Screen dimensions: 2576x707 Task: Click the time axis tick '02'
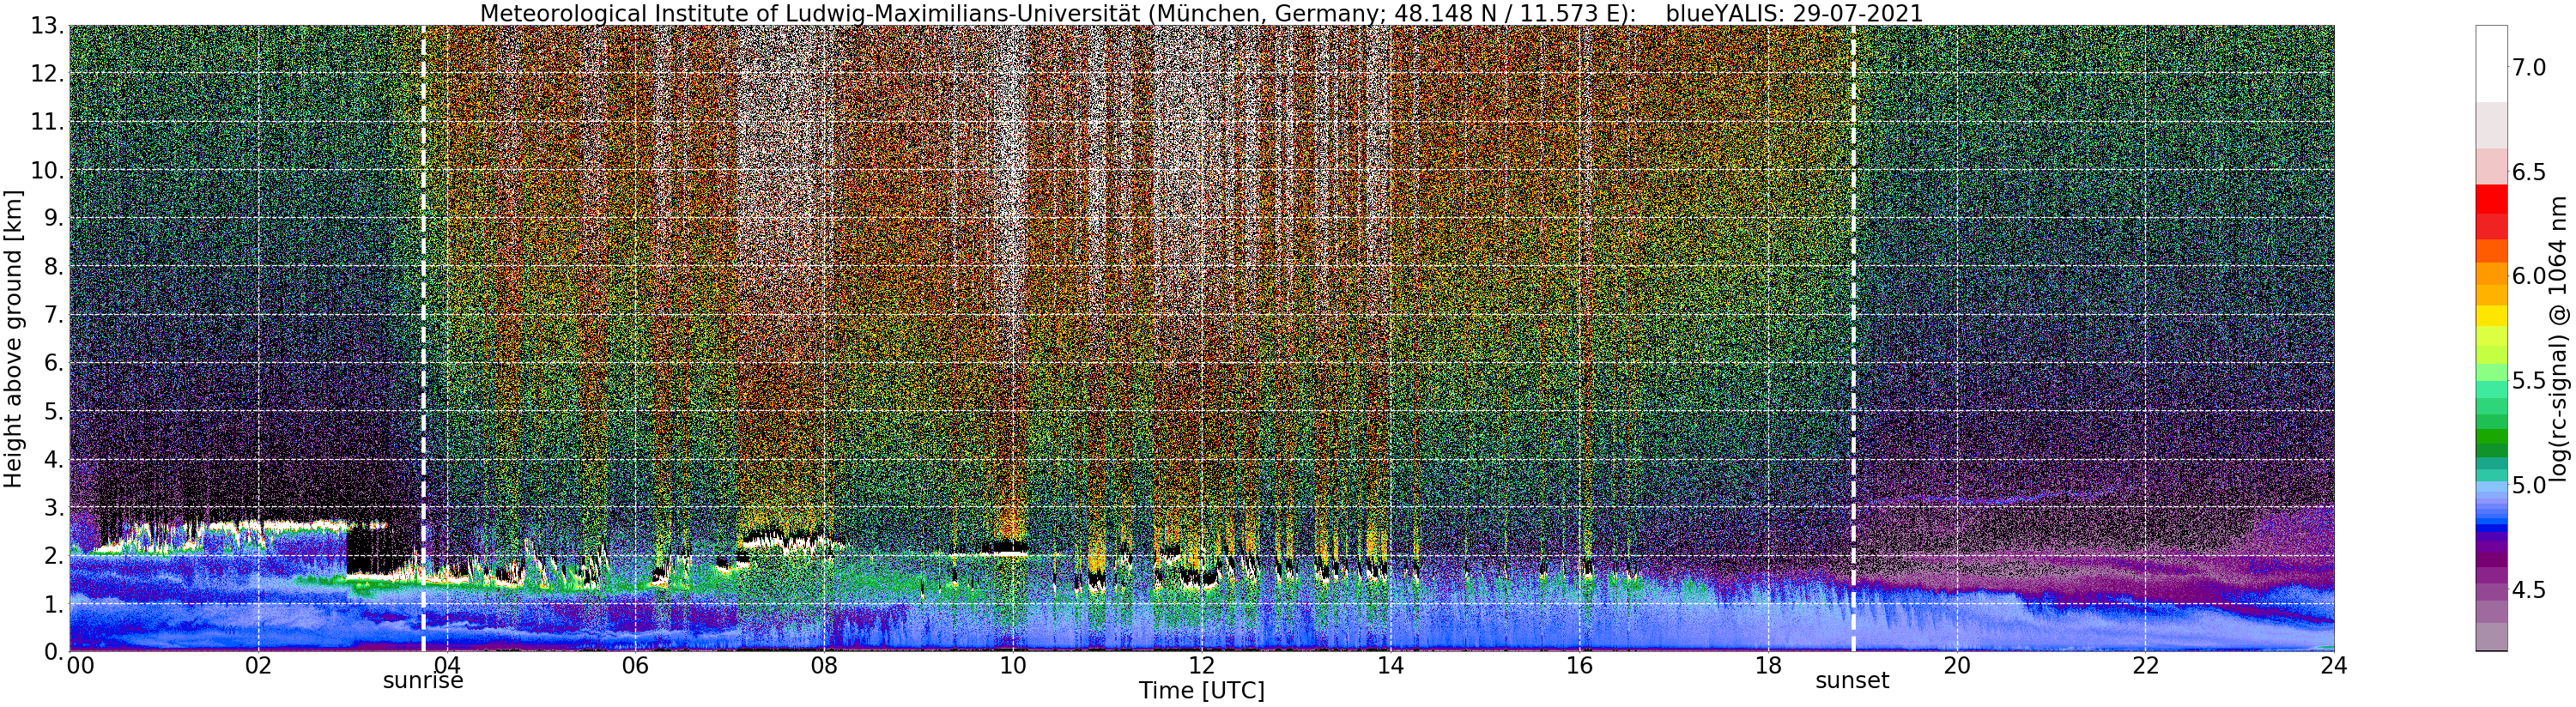click(x=258, y=666)
